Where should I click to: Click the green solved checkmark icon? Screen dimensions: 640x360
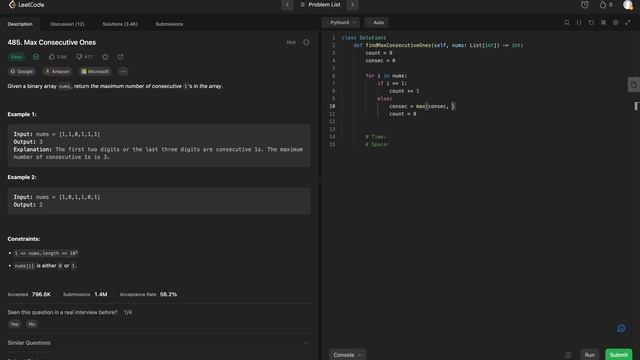coord(36,57)
